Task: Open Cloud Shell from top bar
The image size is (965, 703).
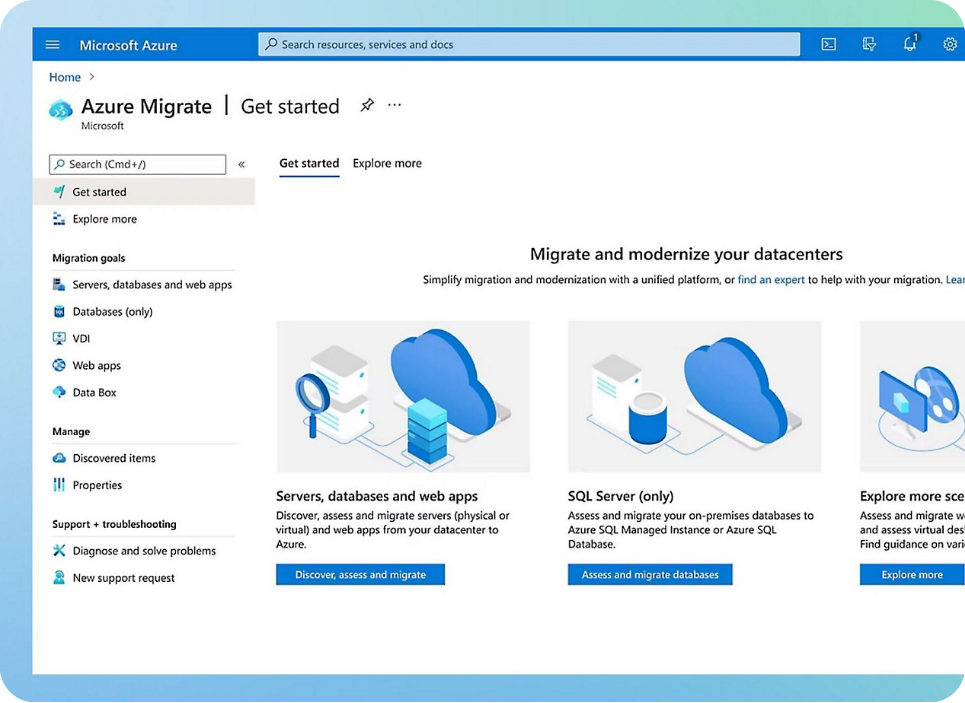Action: pyautogui.click(x=829, y=44)
